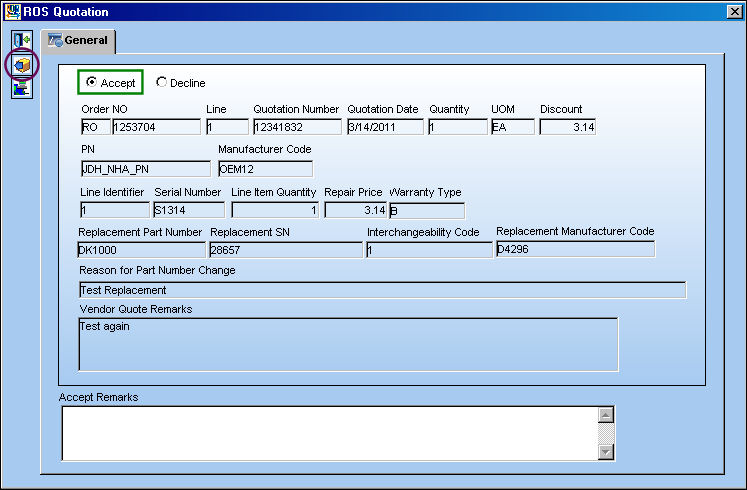Click the Order NO prefix field RO
The height and width of the screenshot is (490, 747).
tap(96, 127)
